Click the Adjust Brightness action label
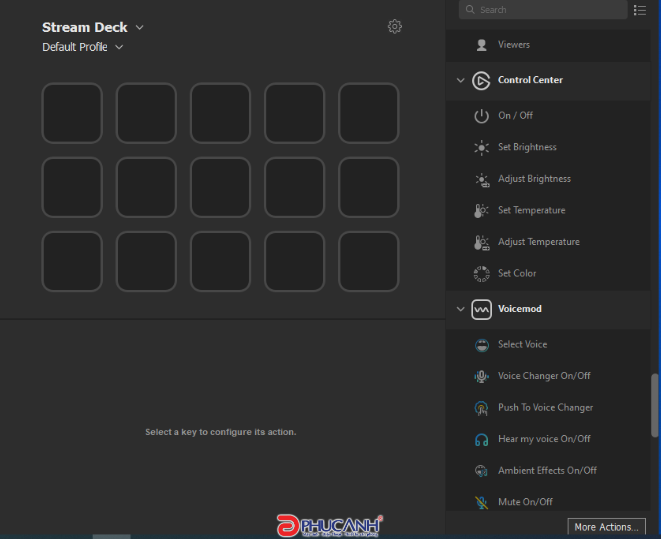The height and width of the screenshot is (539, 661). click(x=534, y=179)
